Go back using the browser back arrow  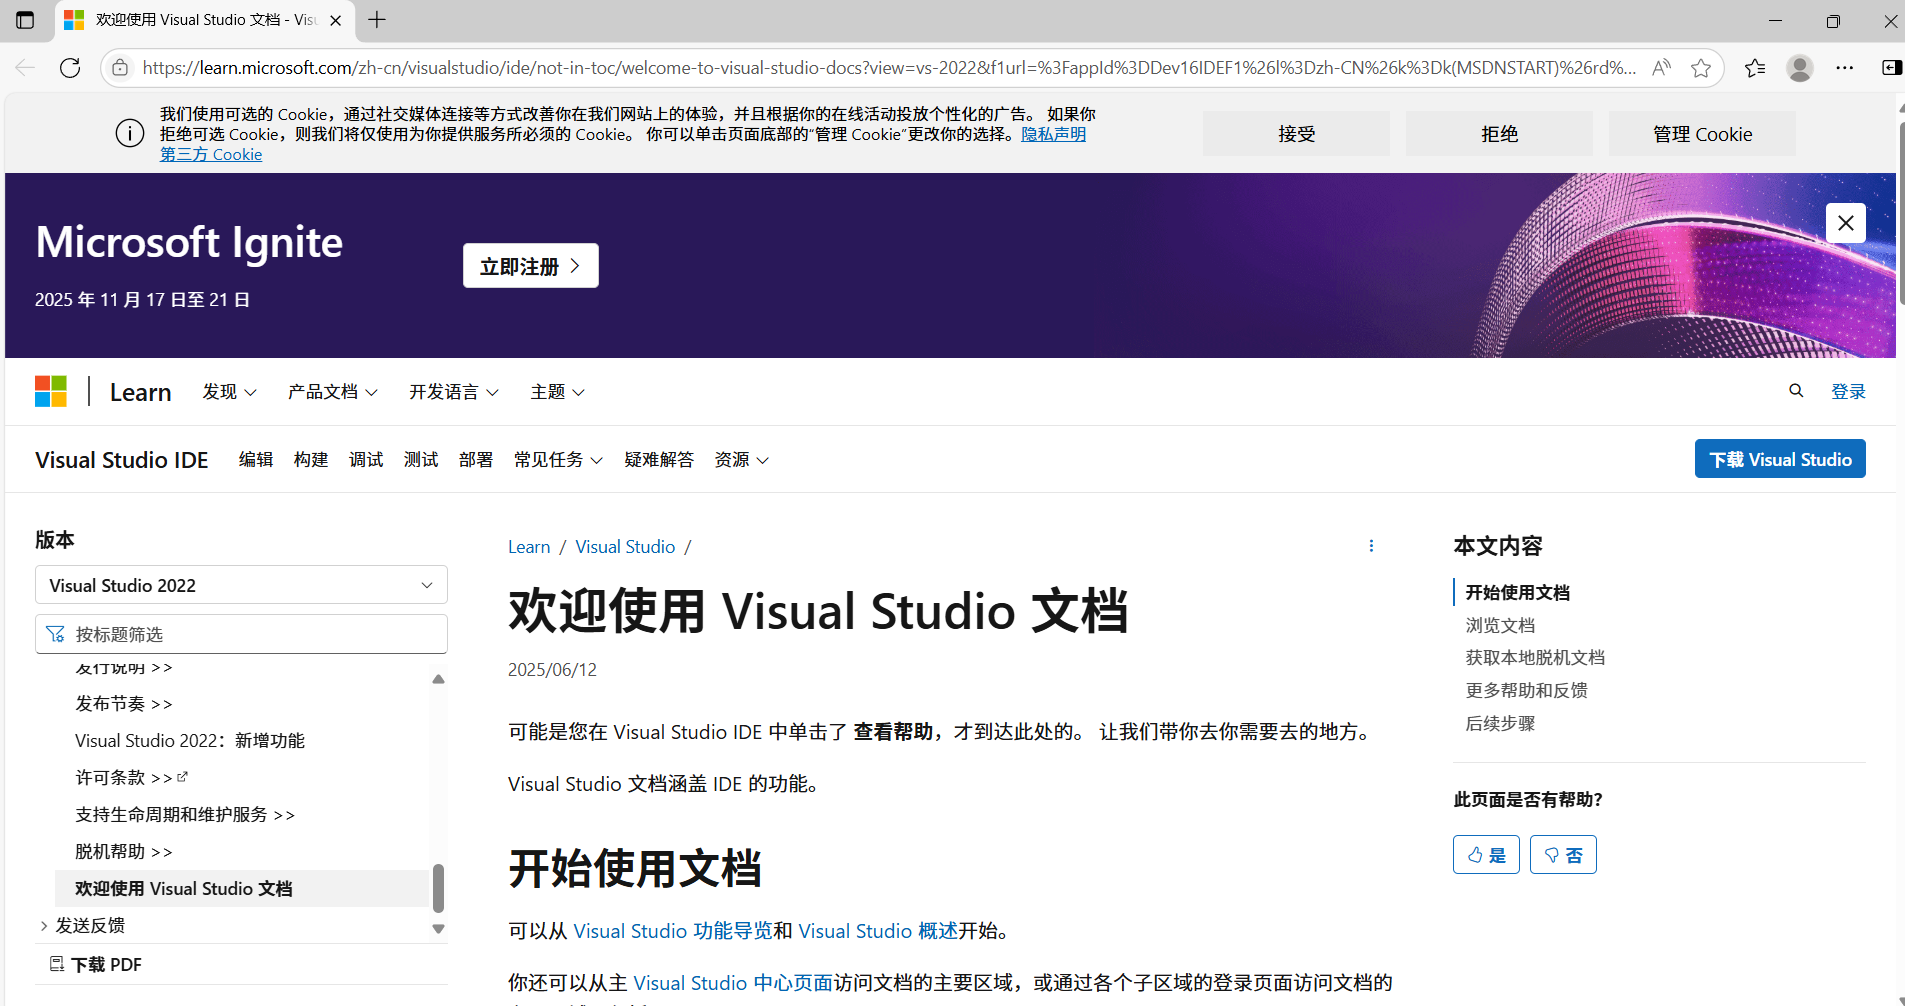coord(25,68)
